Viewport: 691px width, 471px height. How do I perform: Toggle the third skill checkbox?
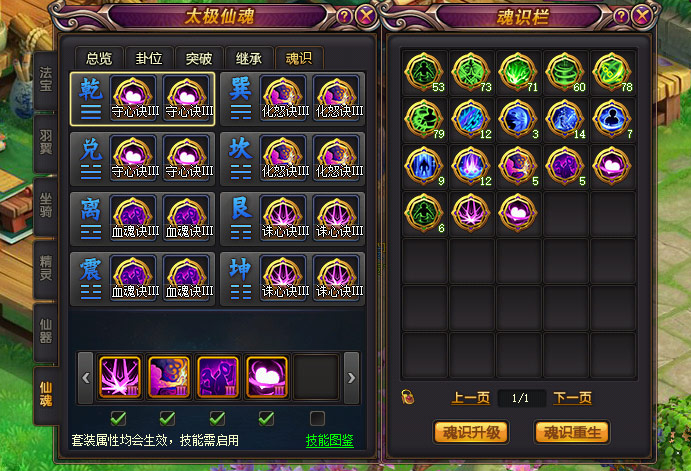[217, 418]
